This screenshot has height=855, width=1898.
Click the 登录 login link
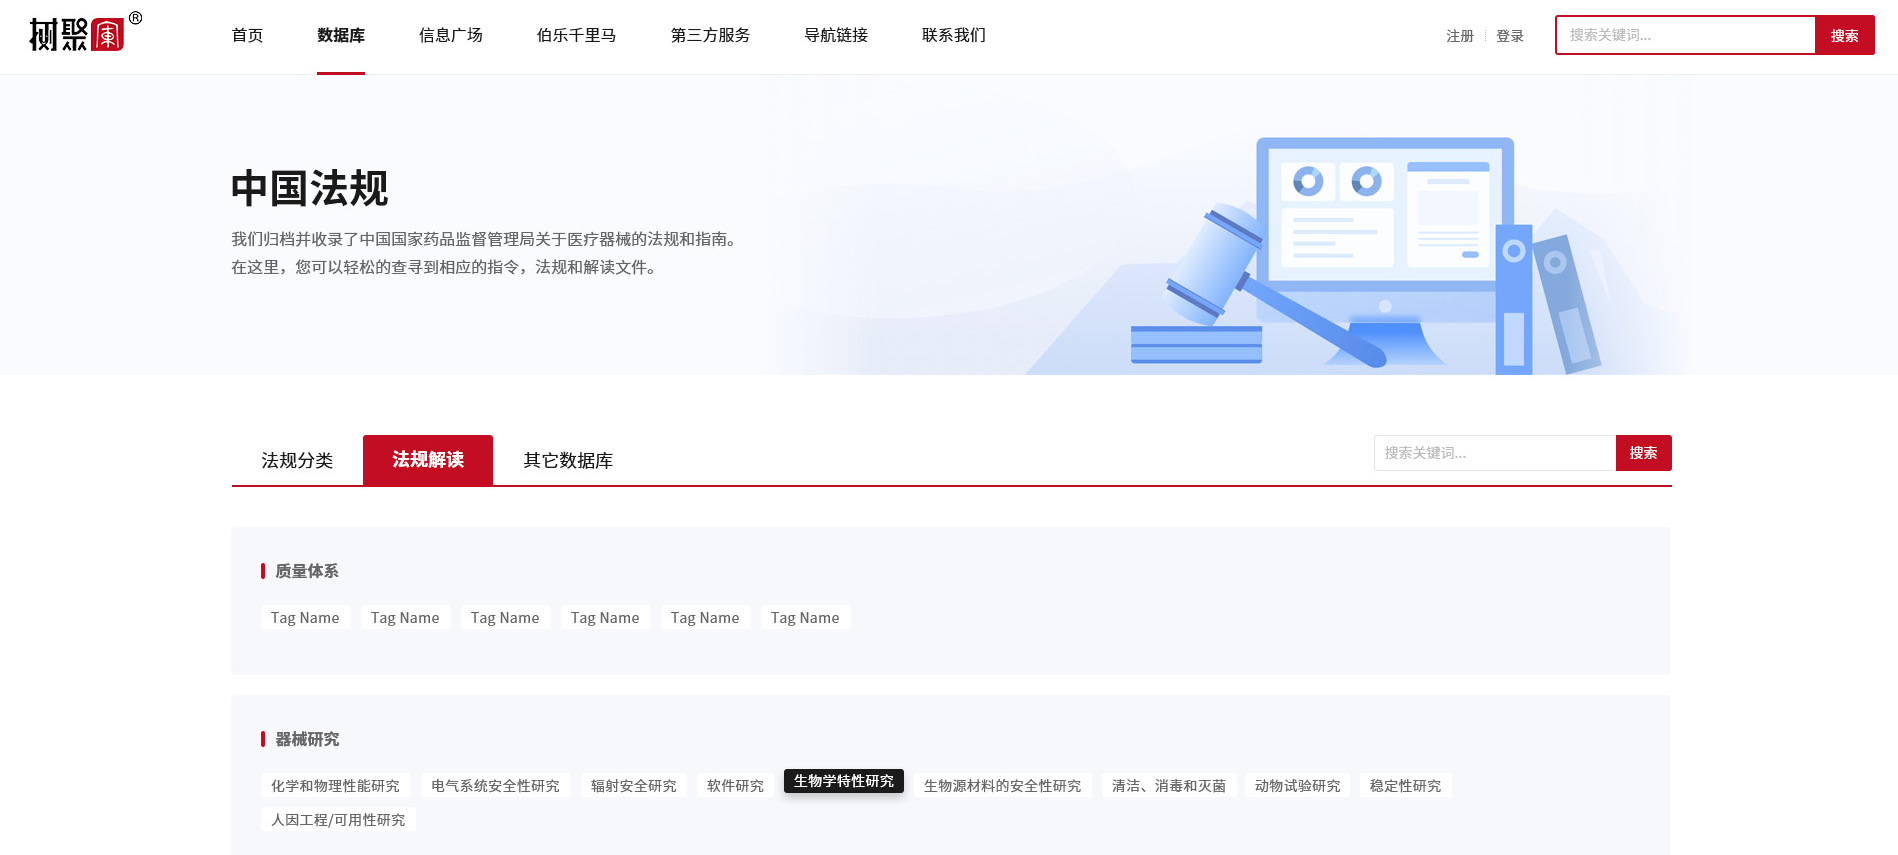tap(1509, 36)
